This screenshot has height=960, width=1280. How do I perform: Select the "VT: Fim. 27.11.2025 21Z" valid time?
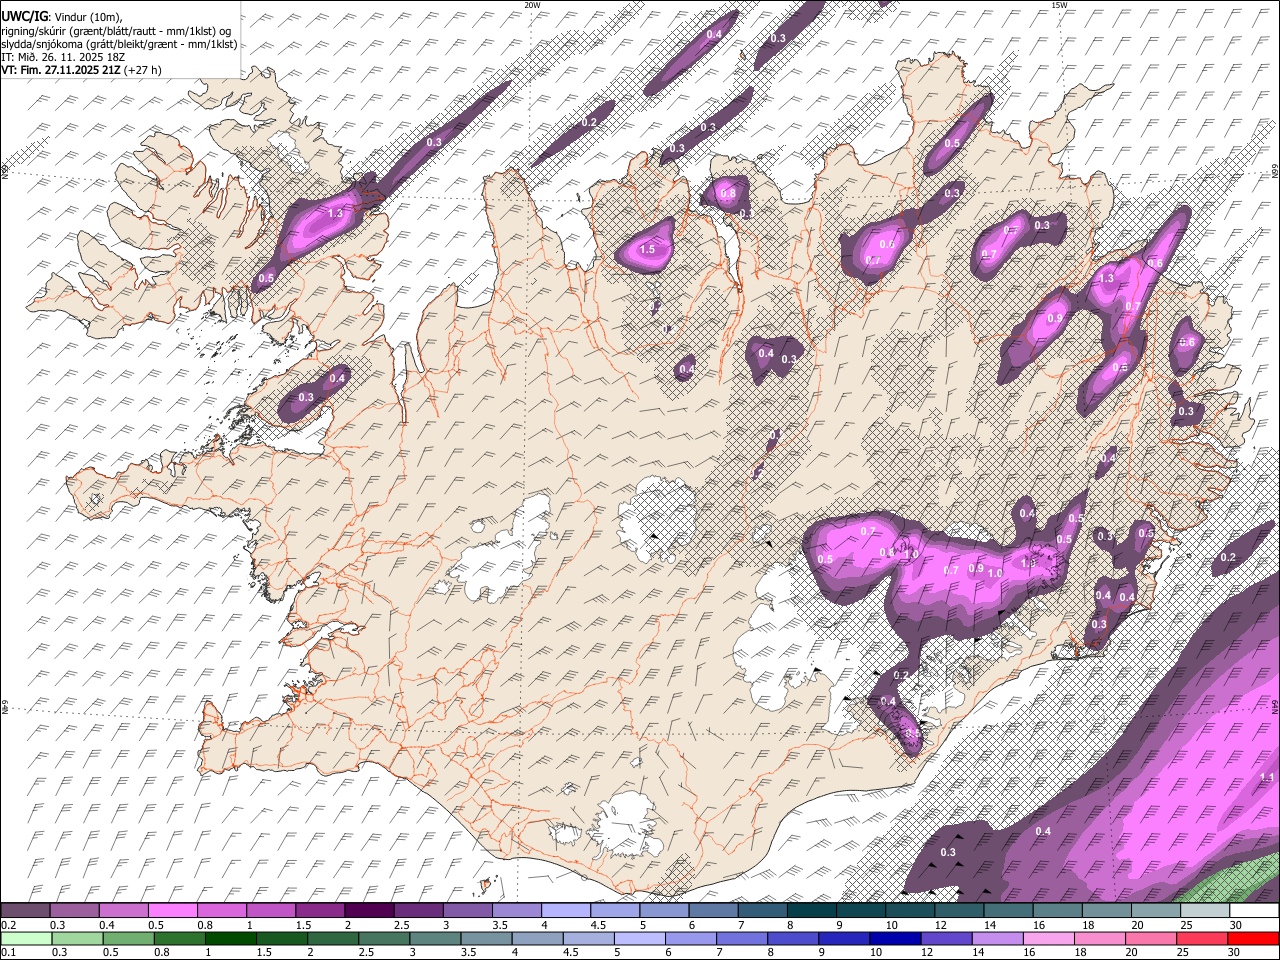[x=61, y=70]
